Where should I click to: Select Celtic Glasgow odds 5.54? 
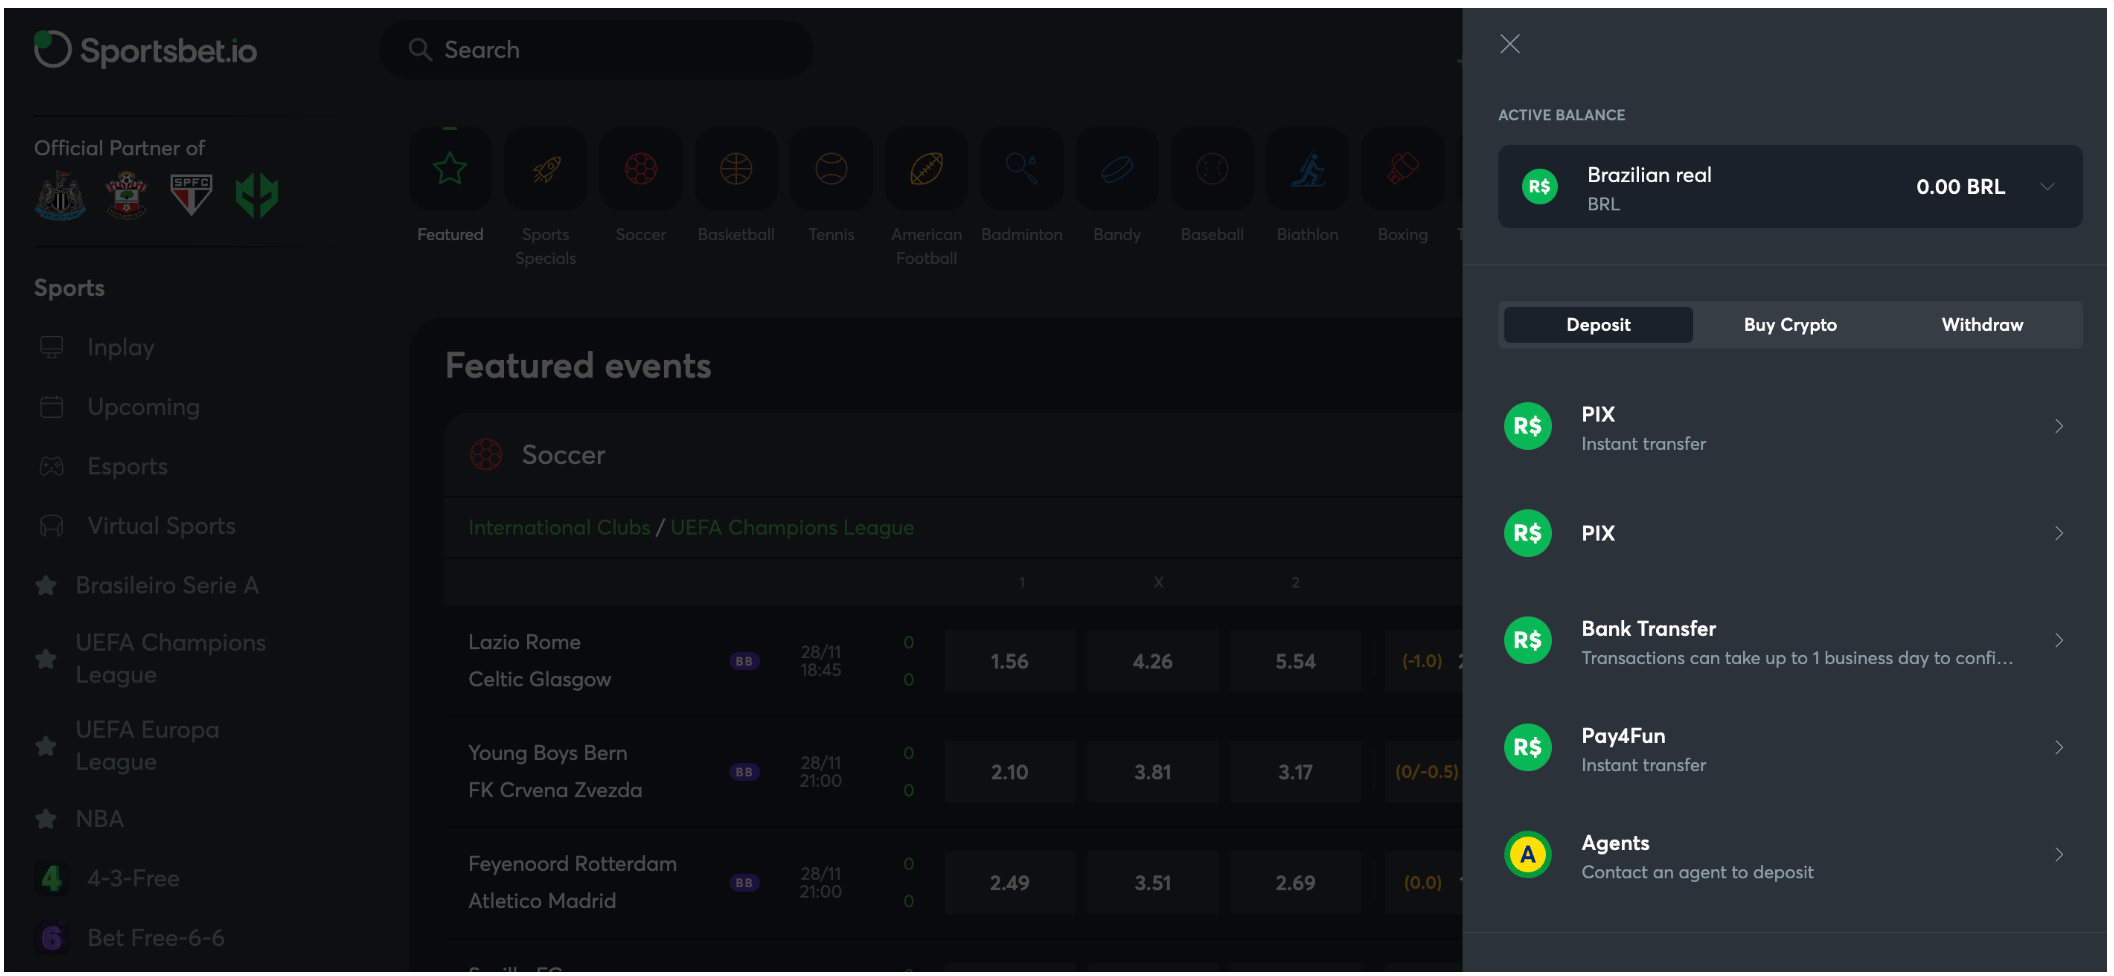point(1296,662)
